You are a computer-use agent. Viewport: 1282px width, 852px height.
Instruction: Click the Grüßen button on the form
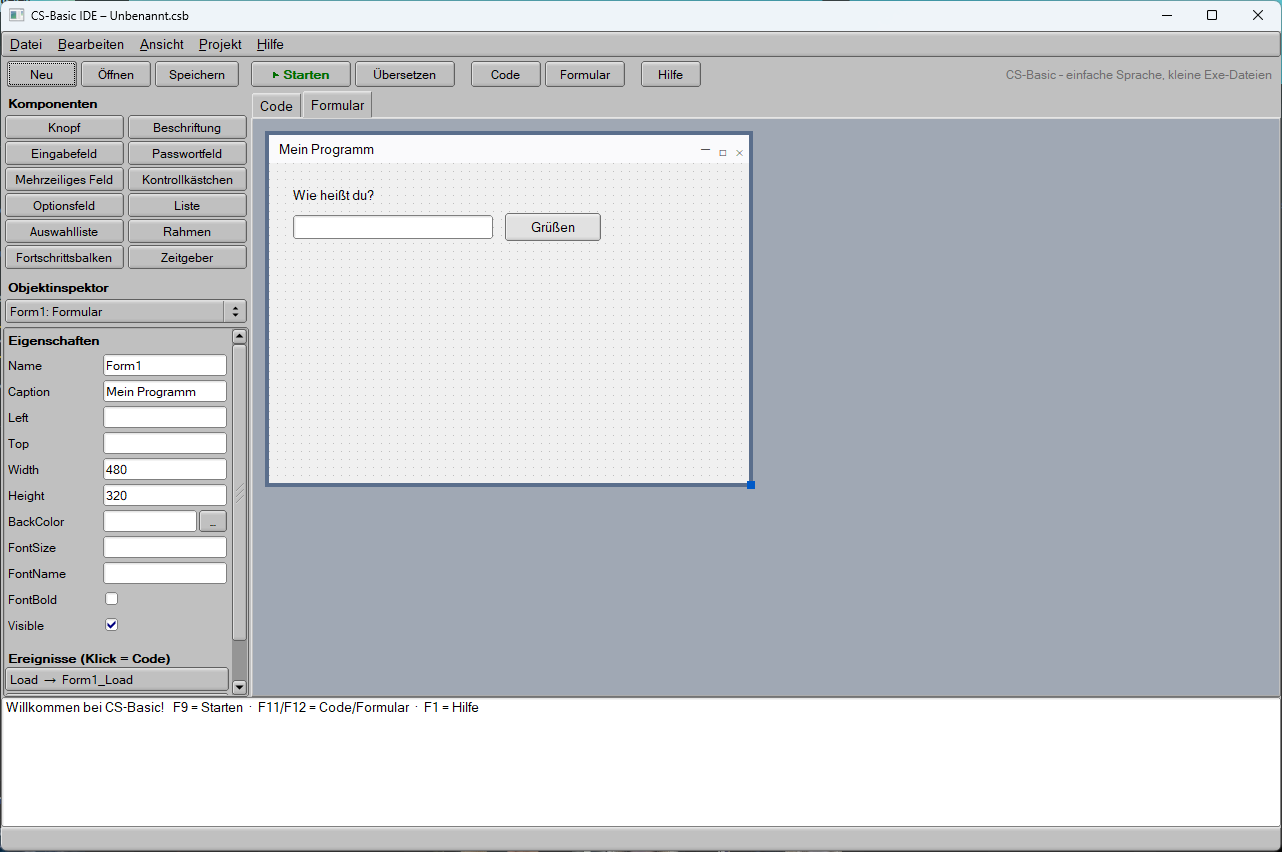point(553,227)
